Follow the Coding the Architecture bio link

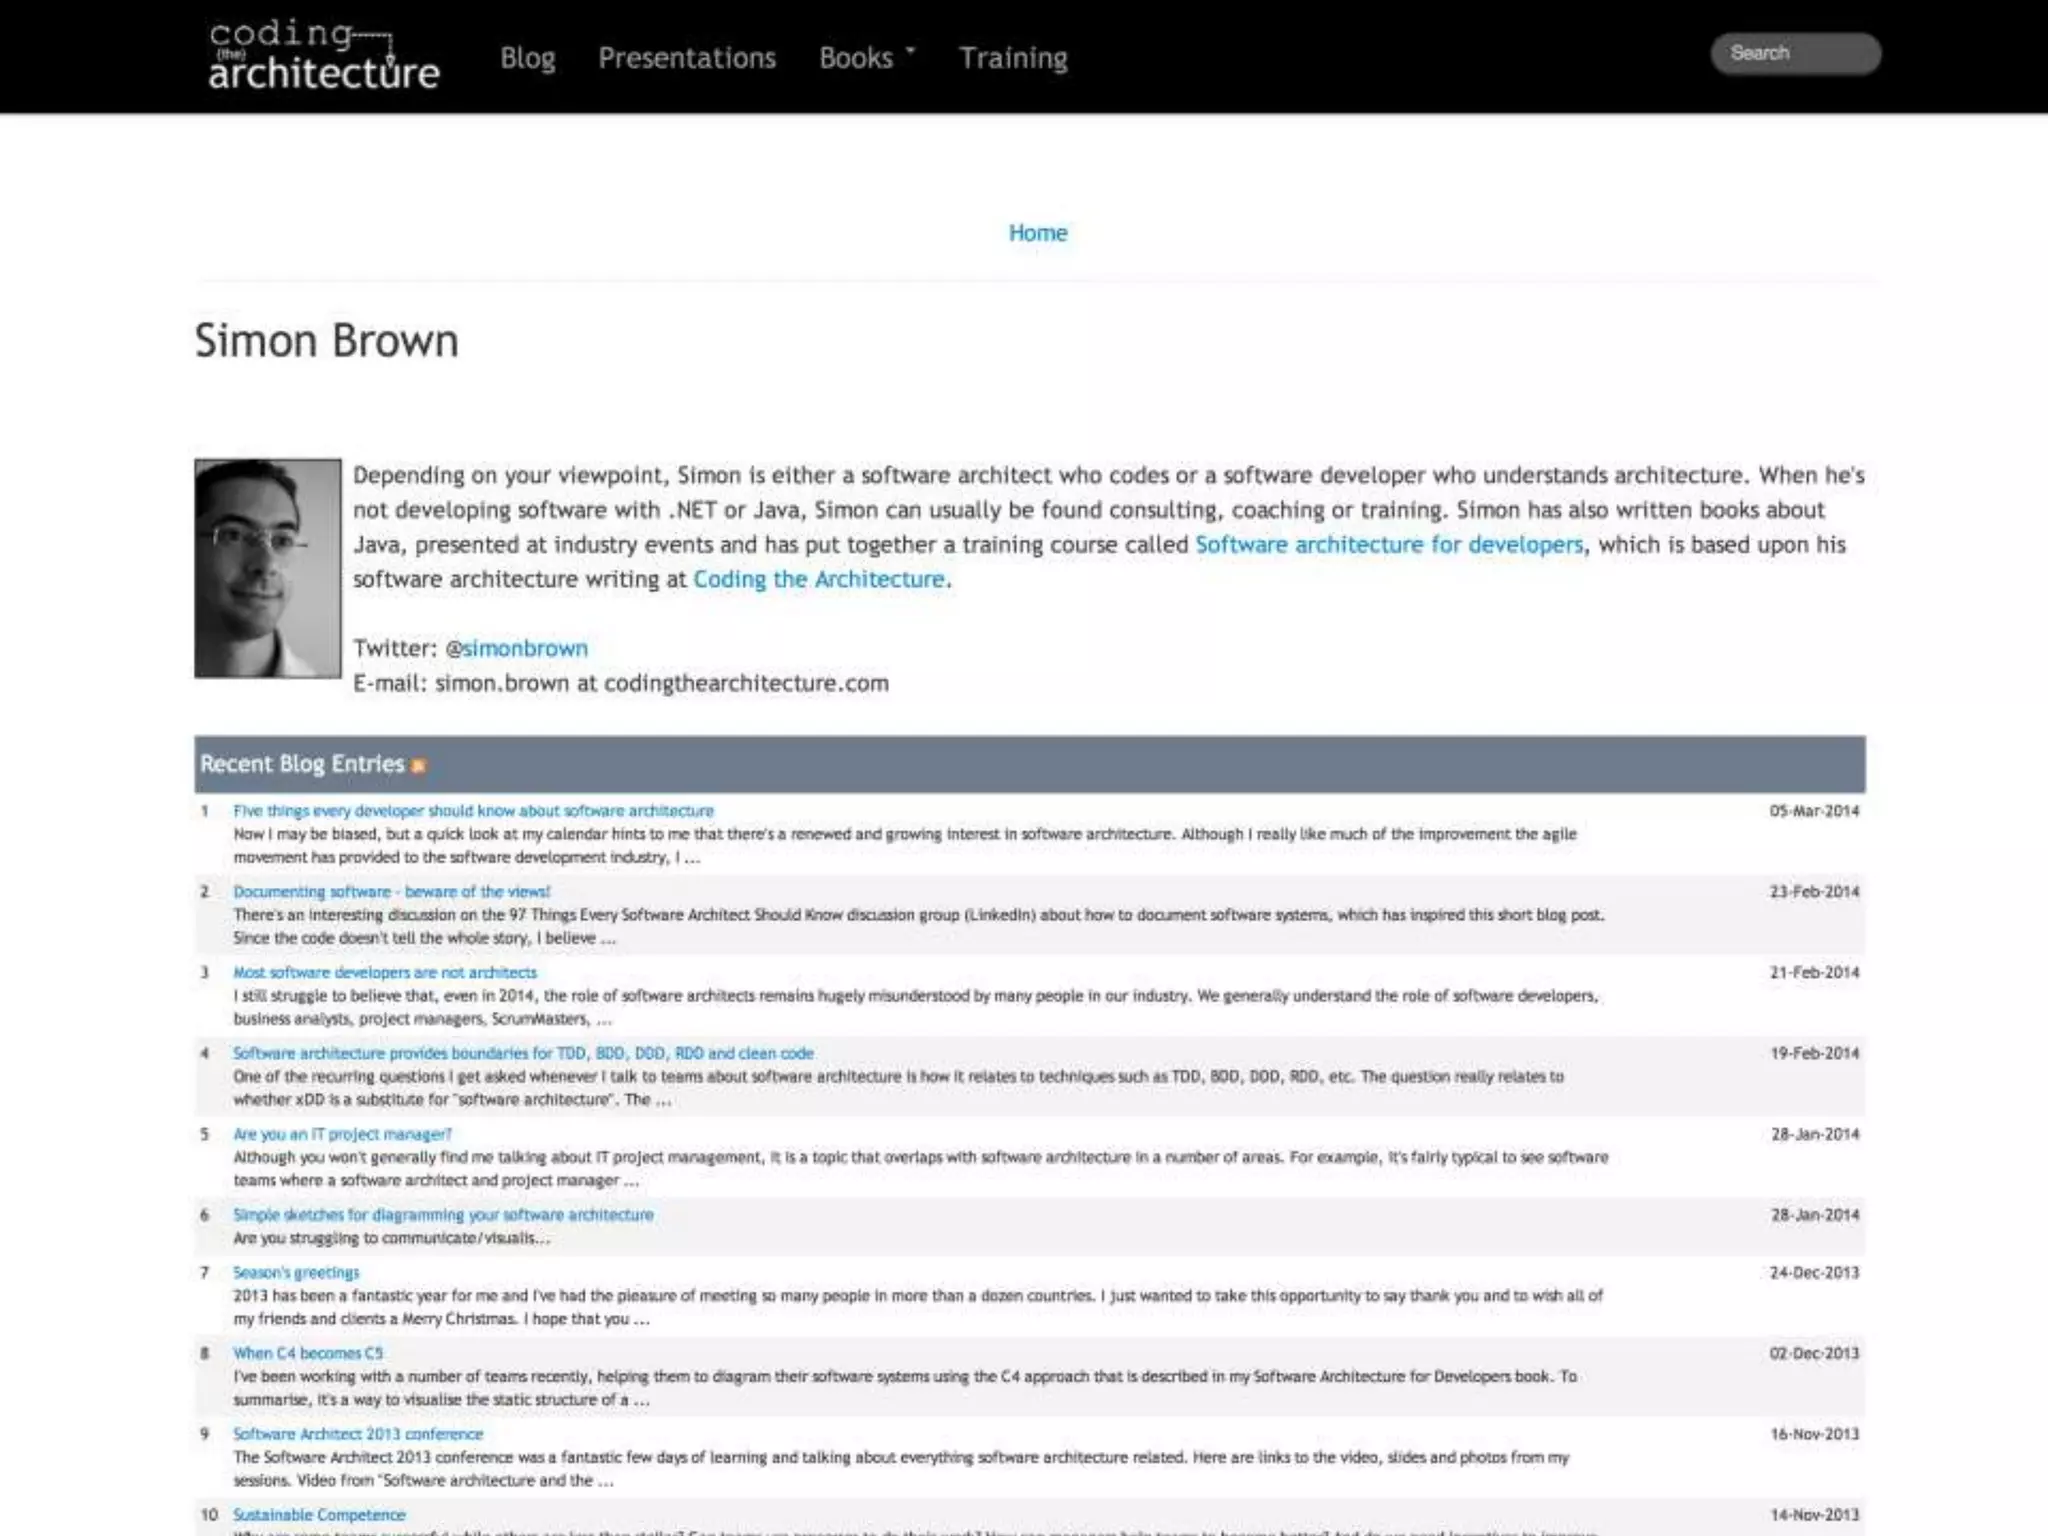(819, 580)
